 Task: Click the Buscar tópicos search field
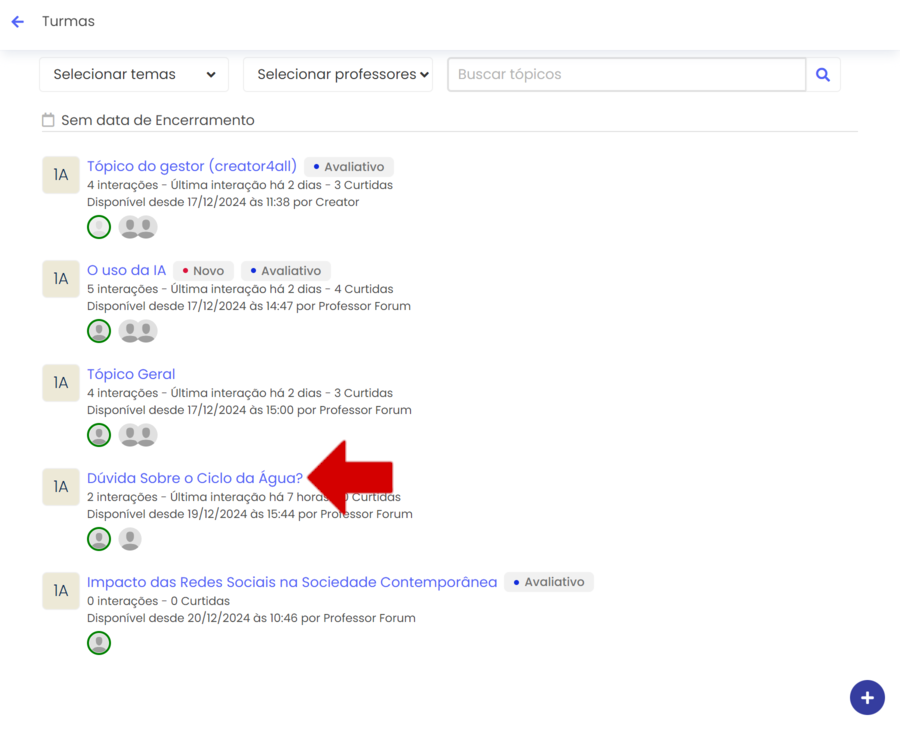(x=626, y=75)
